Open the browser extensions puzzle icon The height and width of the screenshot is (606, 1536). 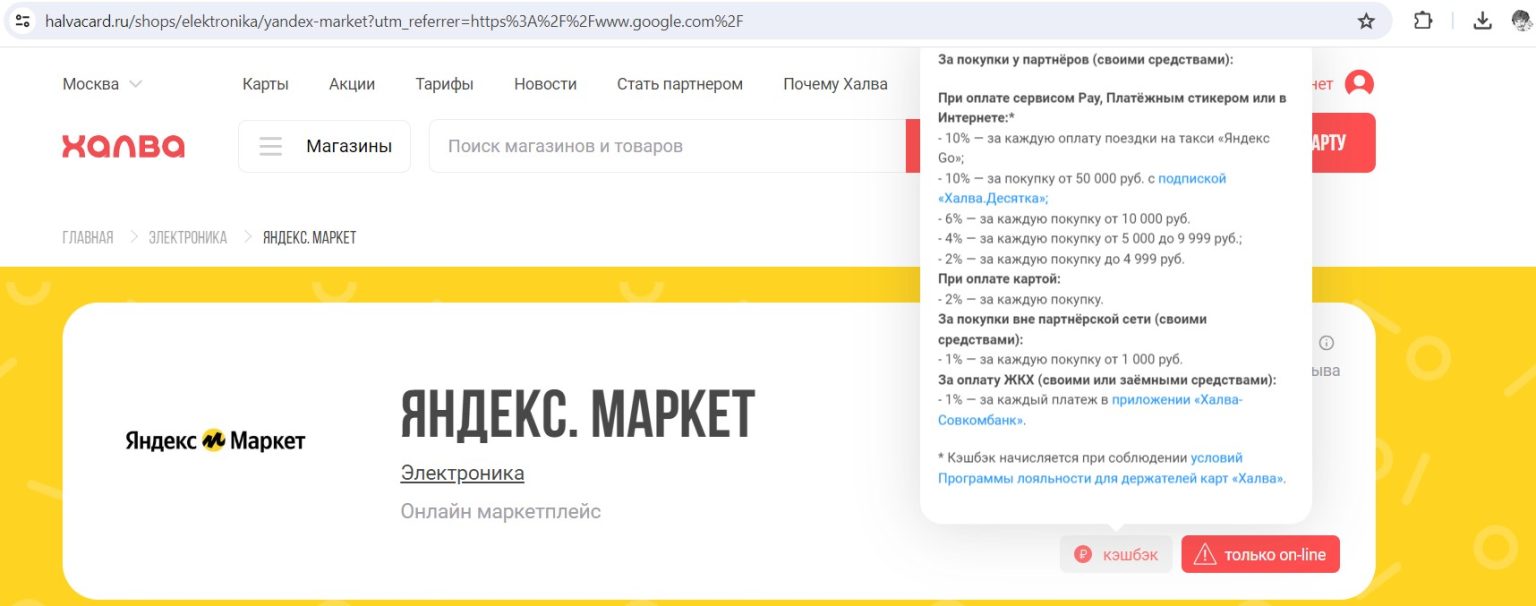(1422, 21)
